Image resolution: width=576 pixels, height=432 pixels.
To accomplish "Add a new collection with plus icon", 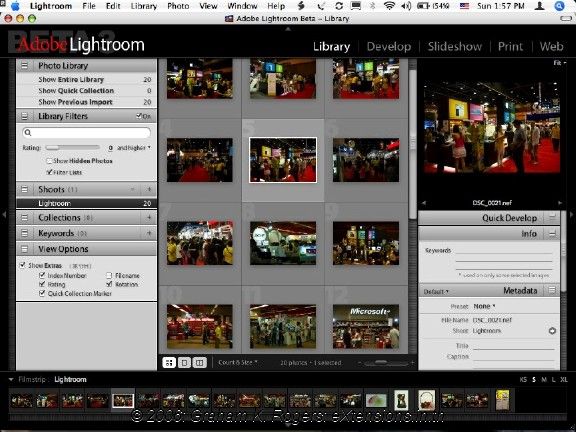I will point(149,218).
